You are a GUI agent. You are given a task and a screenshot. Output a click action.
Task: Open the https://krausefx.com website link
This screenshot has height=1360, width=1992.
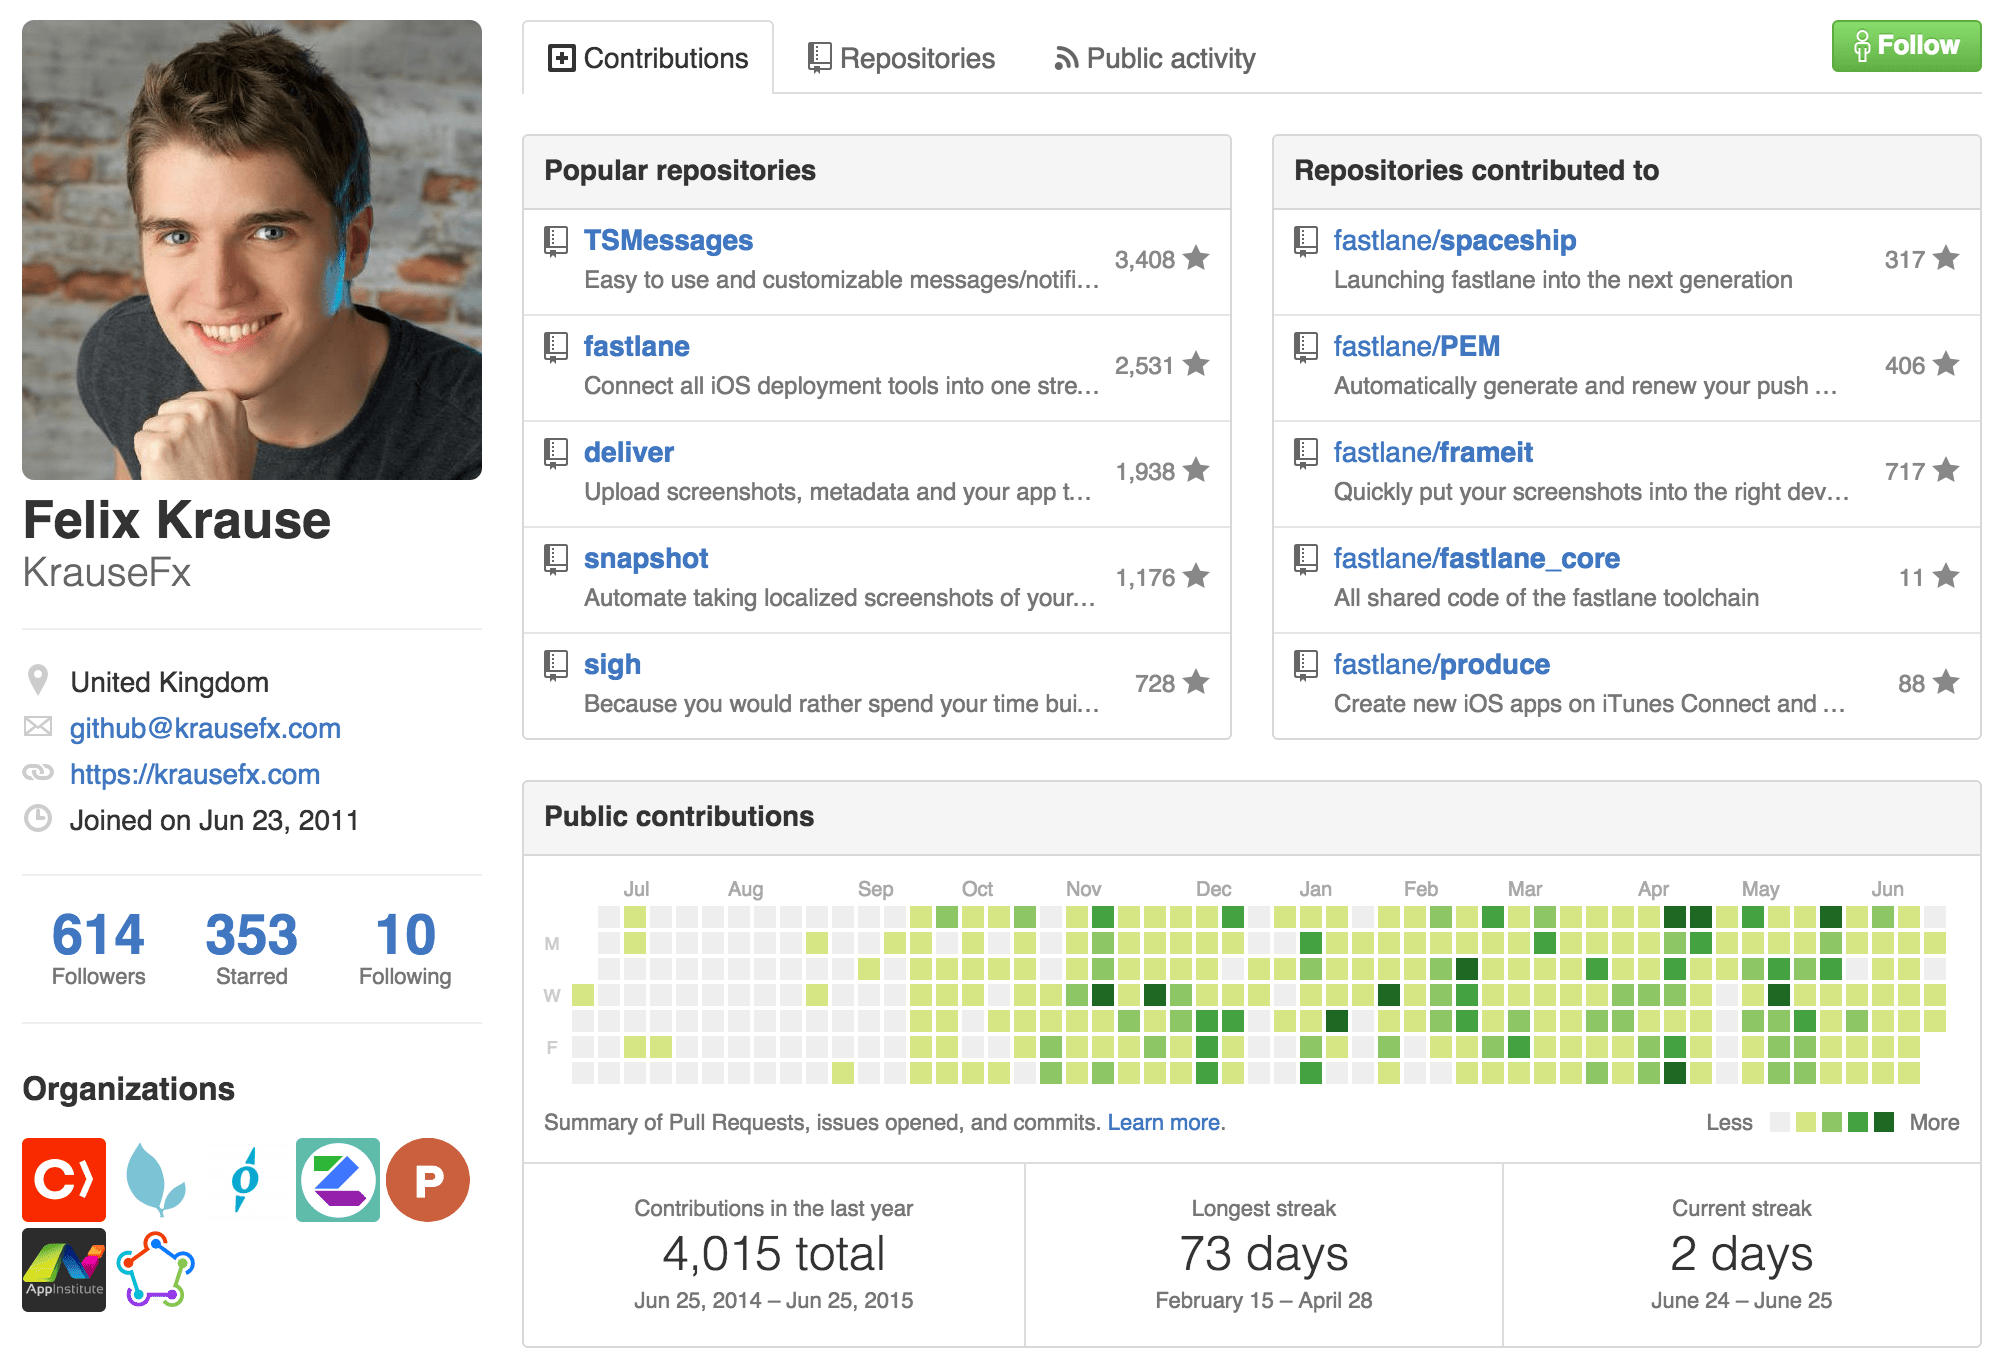tap(195, 774)
